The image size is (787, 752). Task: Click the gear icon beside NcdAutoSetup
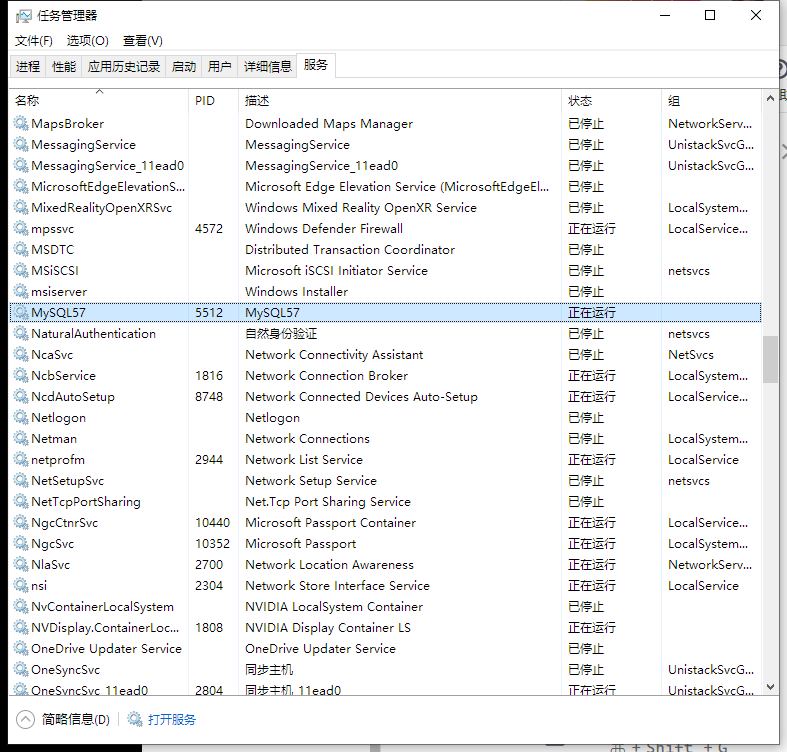point(21,397)
